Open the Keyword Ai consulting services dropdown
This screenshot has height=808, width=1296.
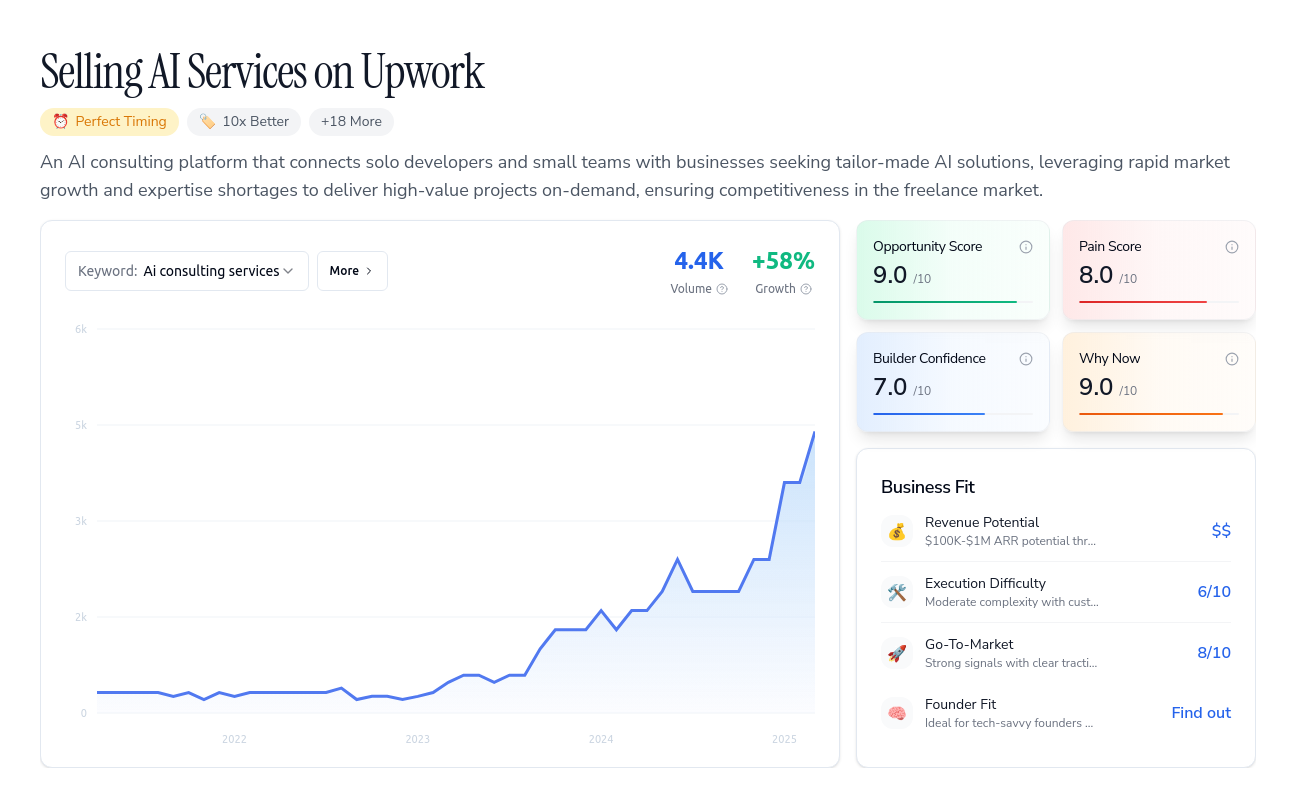[187, 271]
